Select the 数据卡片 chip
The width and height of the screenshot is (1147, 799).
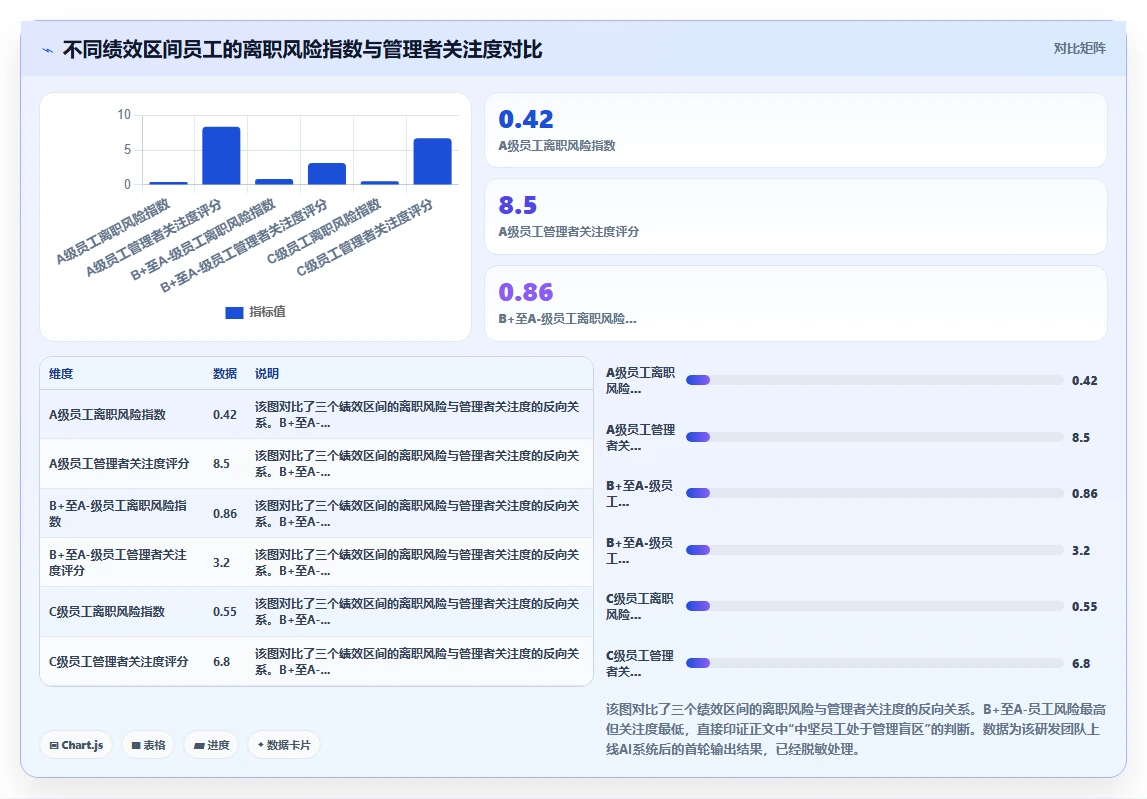click(284, 745)
